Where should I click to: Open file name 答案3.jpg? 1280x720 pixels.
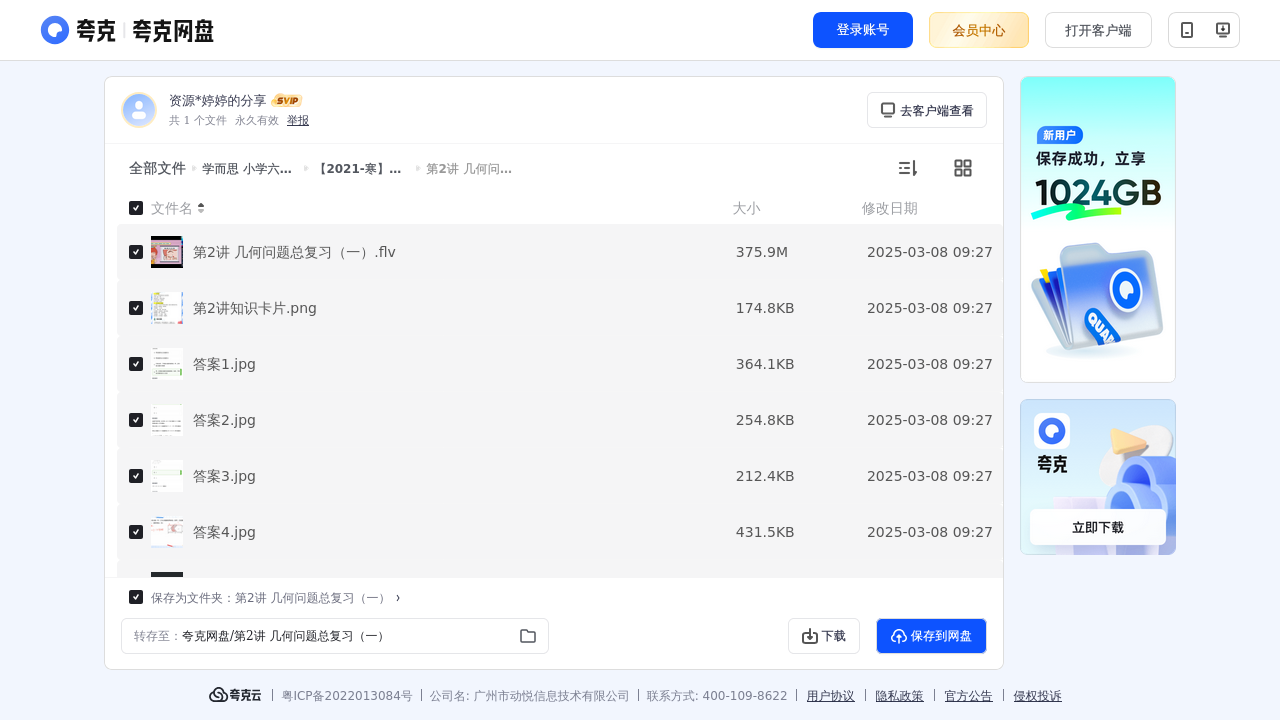224,476
